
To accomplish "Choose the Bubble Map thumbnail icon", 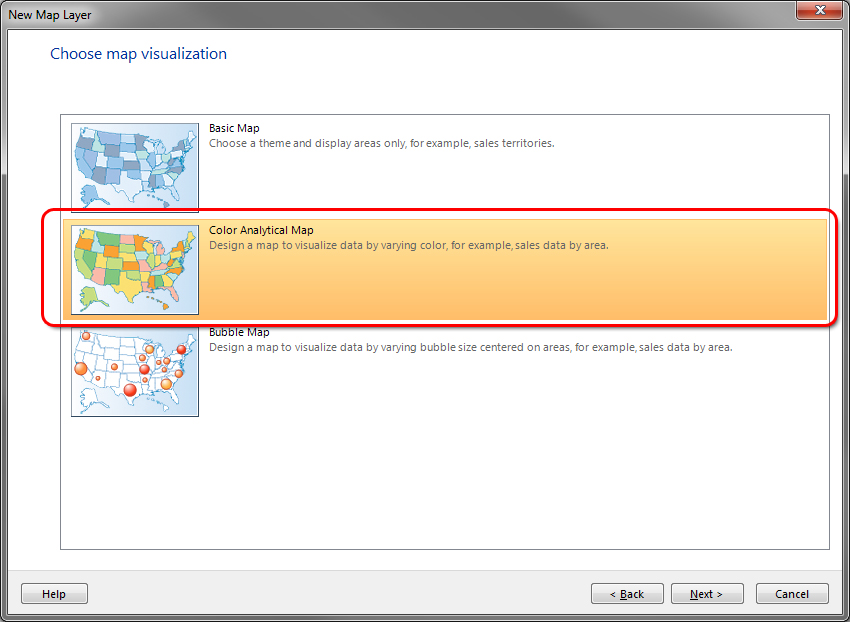I will (x=135, y=371).
